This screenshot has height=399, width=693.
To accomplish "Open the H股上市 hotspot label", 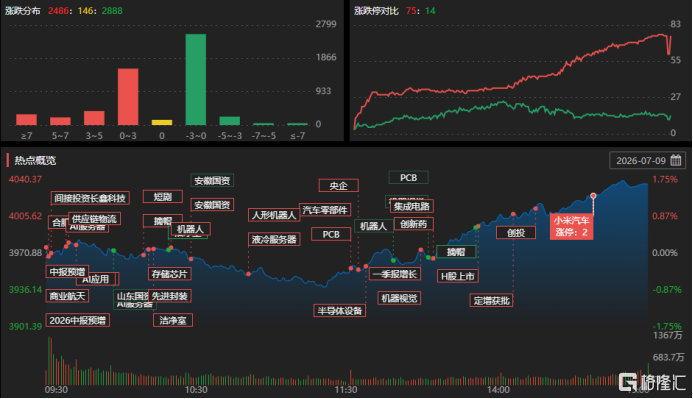I will pyautogui.click(x=458, y=276).
